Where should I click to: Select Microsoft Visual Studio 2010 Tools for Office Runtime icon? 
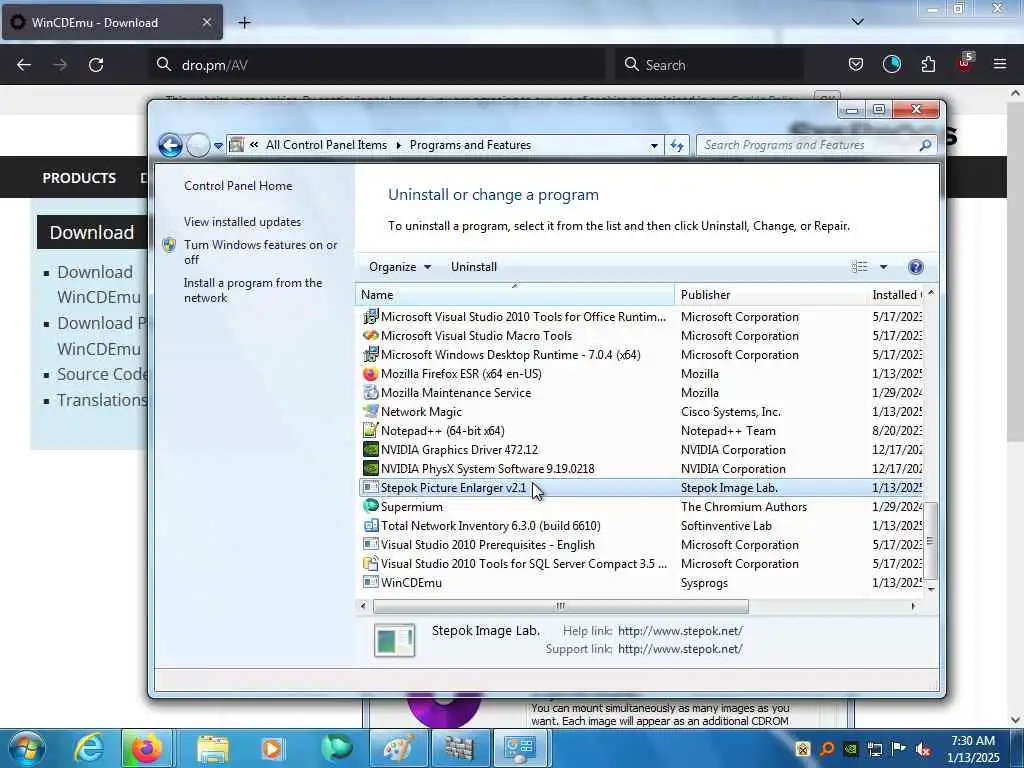tap(370, 317)
